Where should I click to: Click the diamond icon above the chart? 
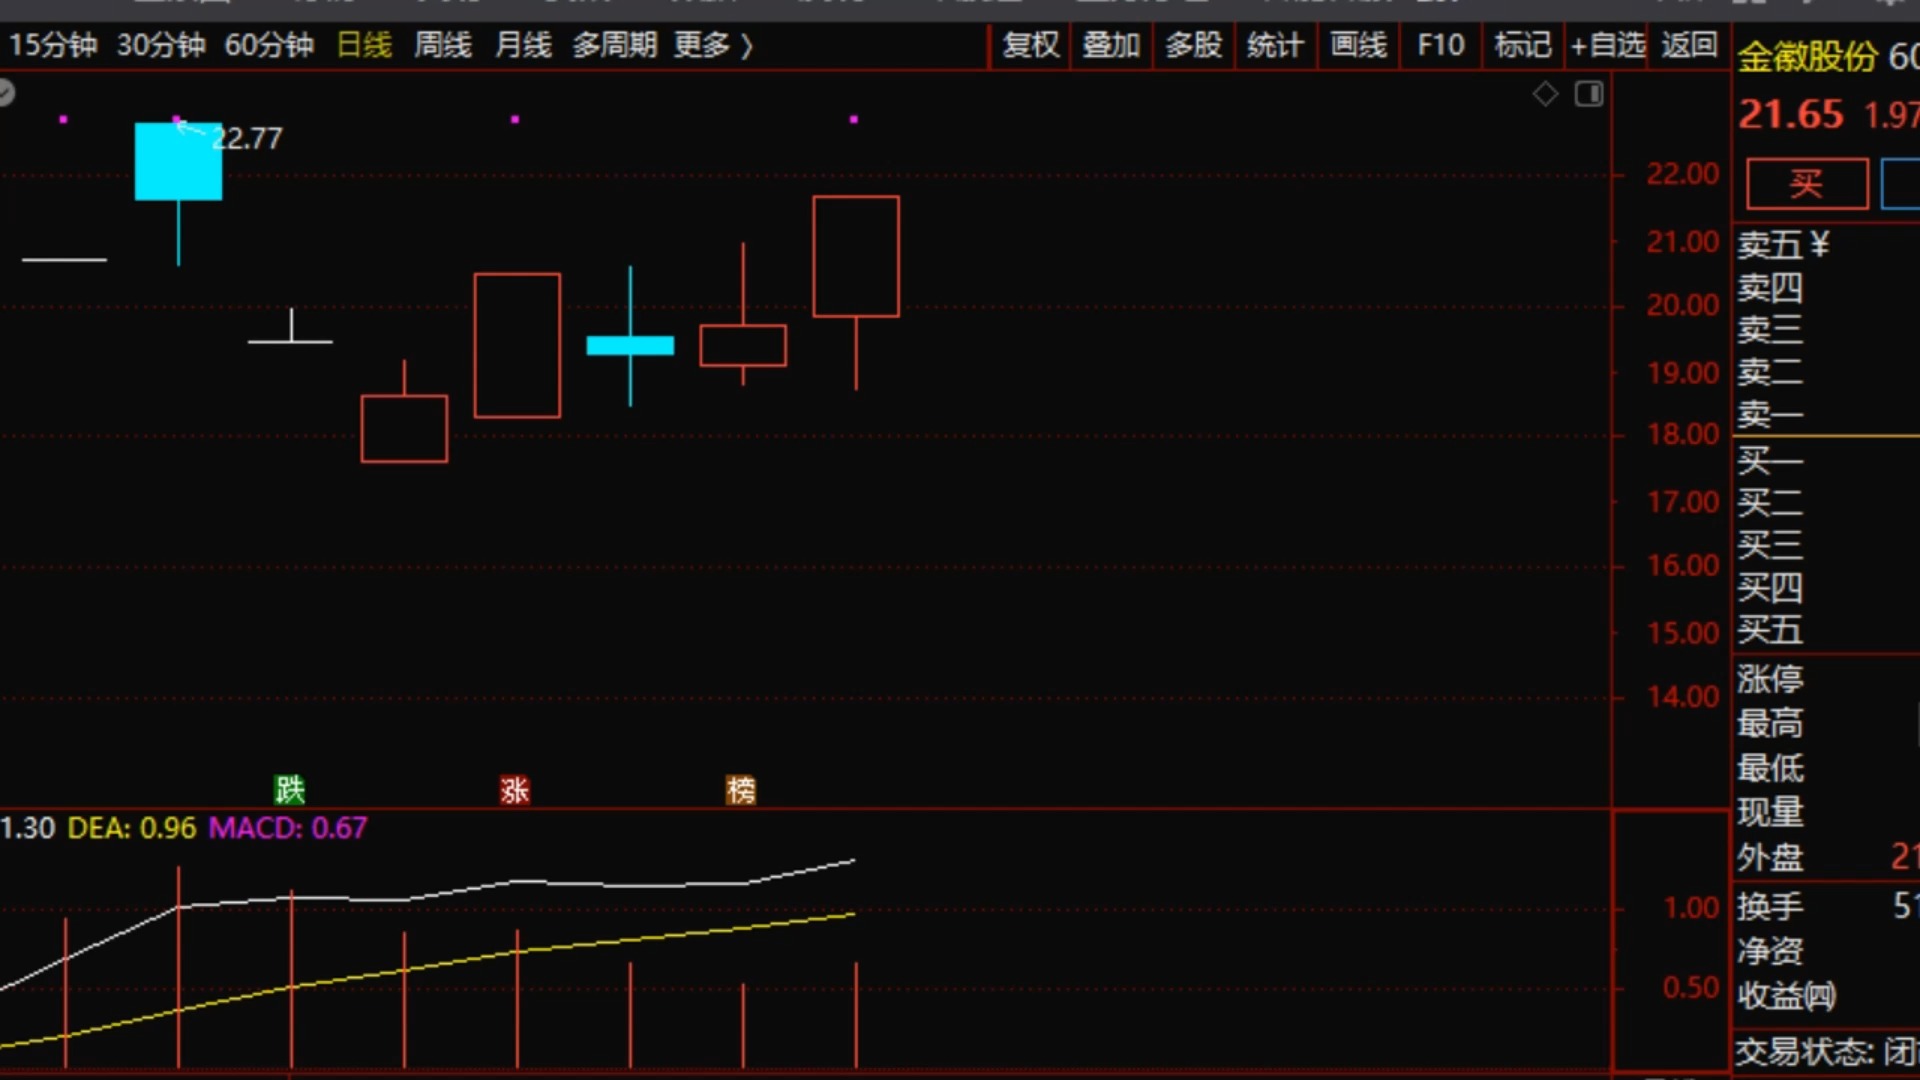click(x=1545, y=95)
